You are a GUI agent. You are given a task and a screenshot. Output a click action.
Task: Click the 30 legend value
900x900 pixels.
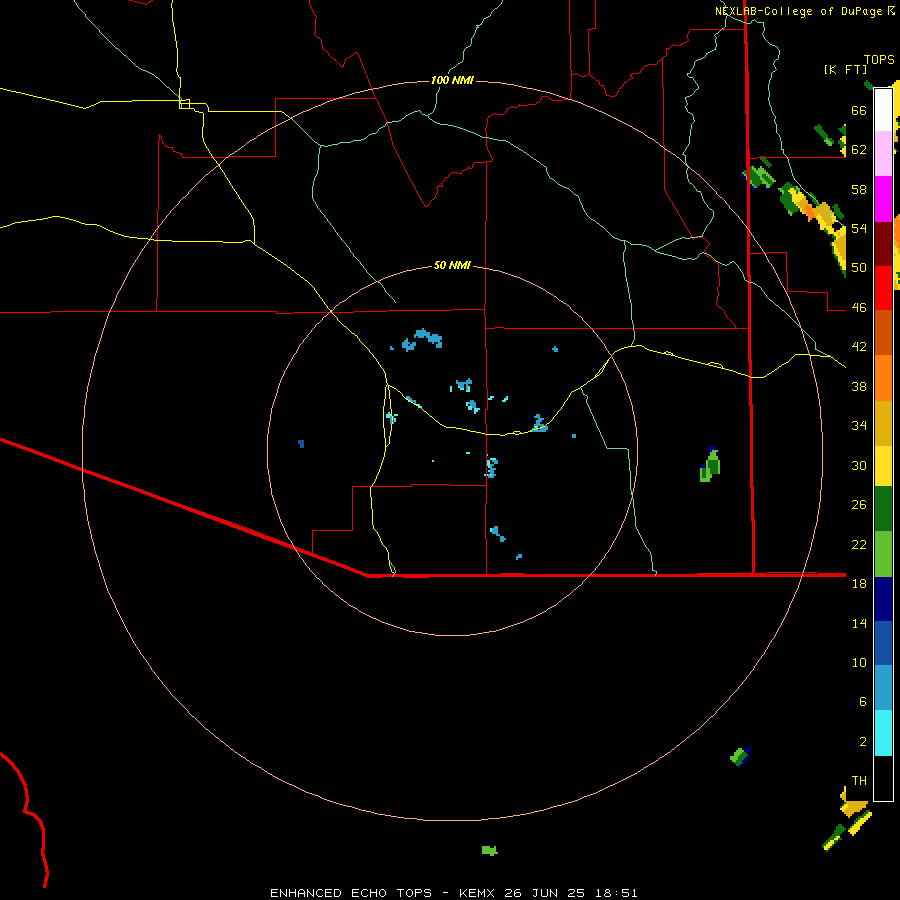pos(859,465)
